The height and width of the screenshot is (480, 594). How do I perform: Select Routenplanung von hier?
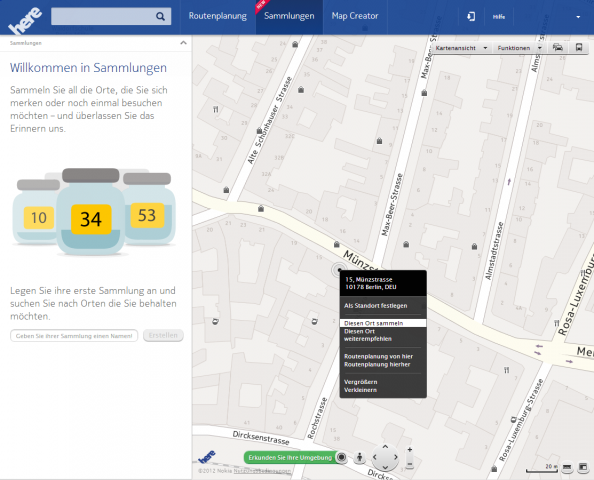coord(378,356)
